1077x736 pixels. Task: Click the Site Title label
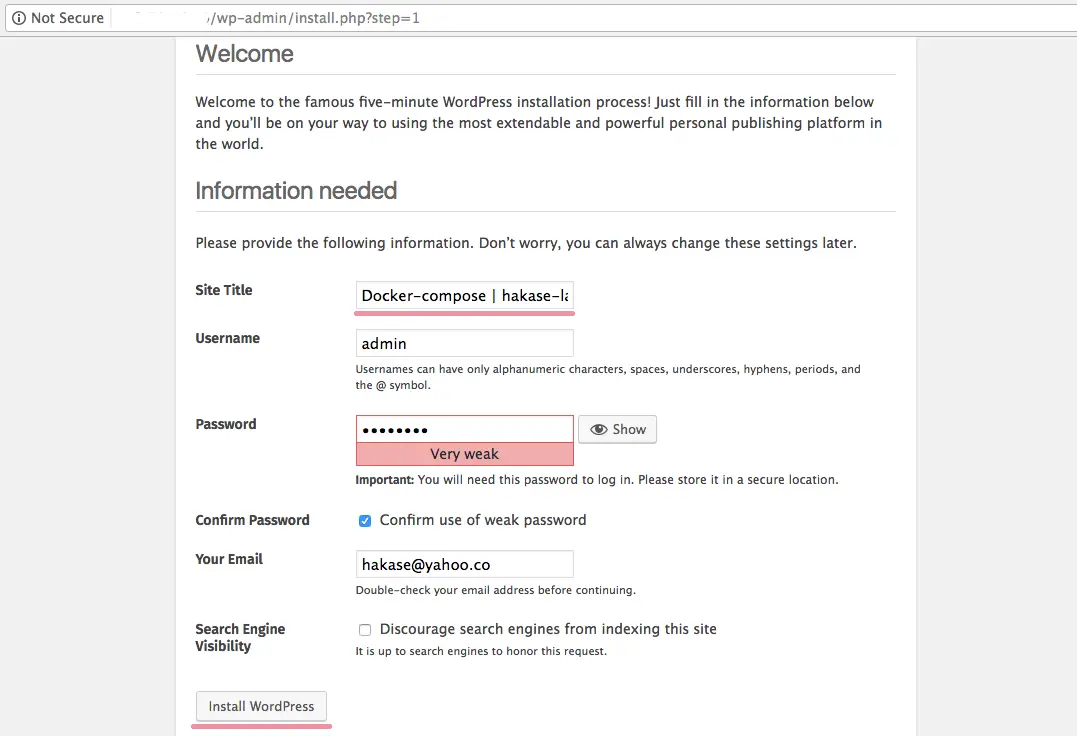coord(224,290)
